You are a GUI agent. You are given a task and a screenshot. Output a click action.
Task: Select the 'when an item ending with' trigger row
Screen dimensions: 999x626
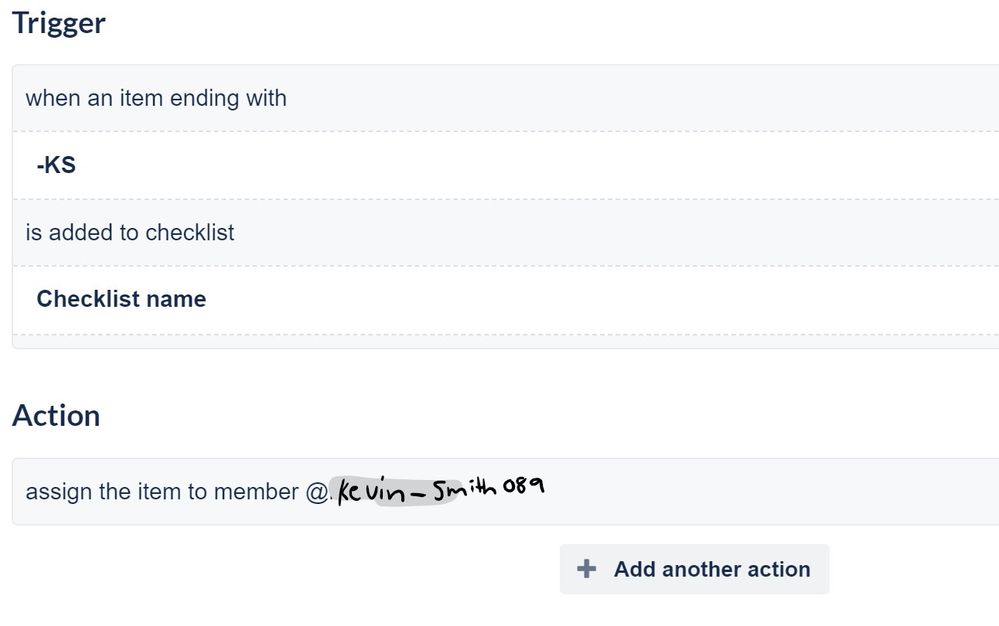pos(506,98)
